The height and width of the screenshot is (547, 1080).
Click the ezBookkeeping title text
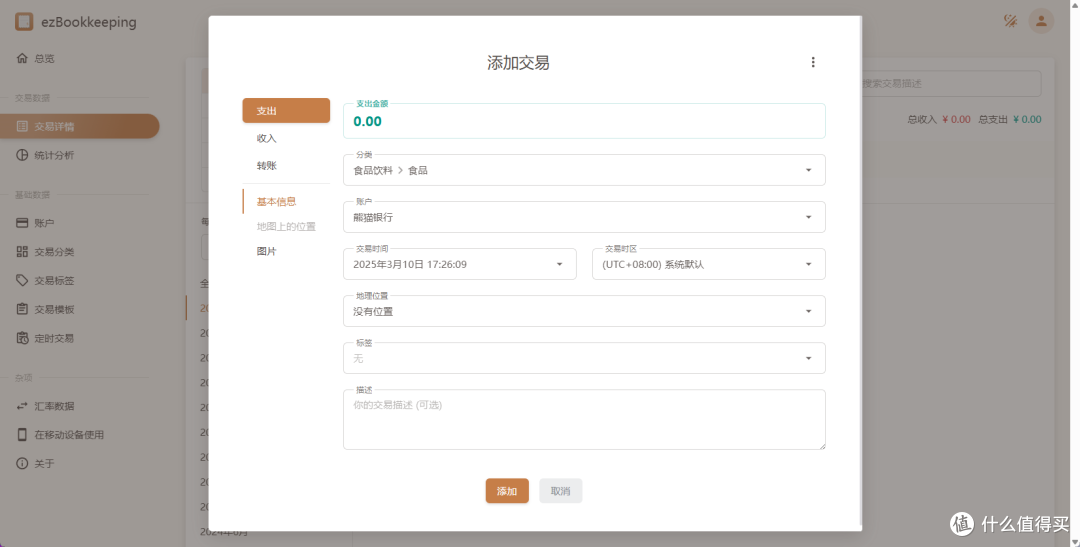(89, 22)
